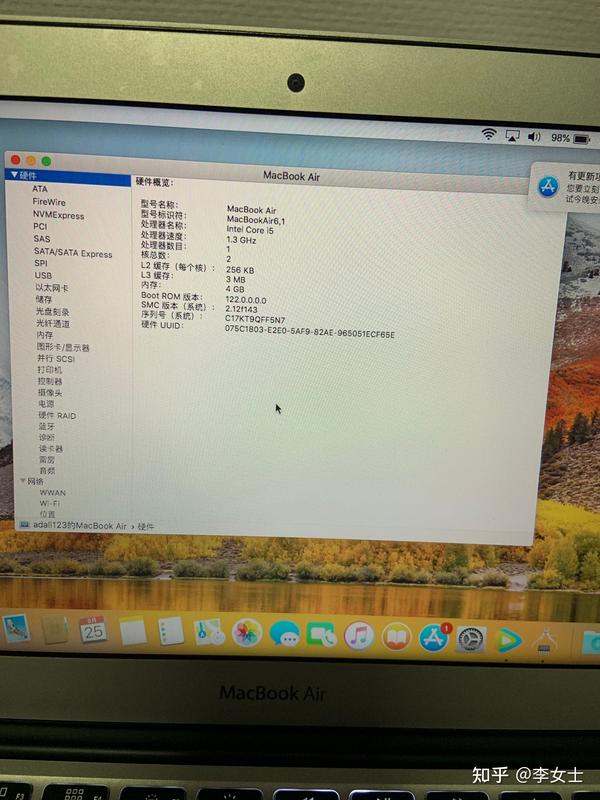Image resolution: width=600 pixels, height=800 pixels.
Task: Select 并行 SCSI entry in sidebar
Action: (56, 359)
